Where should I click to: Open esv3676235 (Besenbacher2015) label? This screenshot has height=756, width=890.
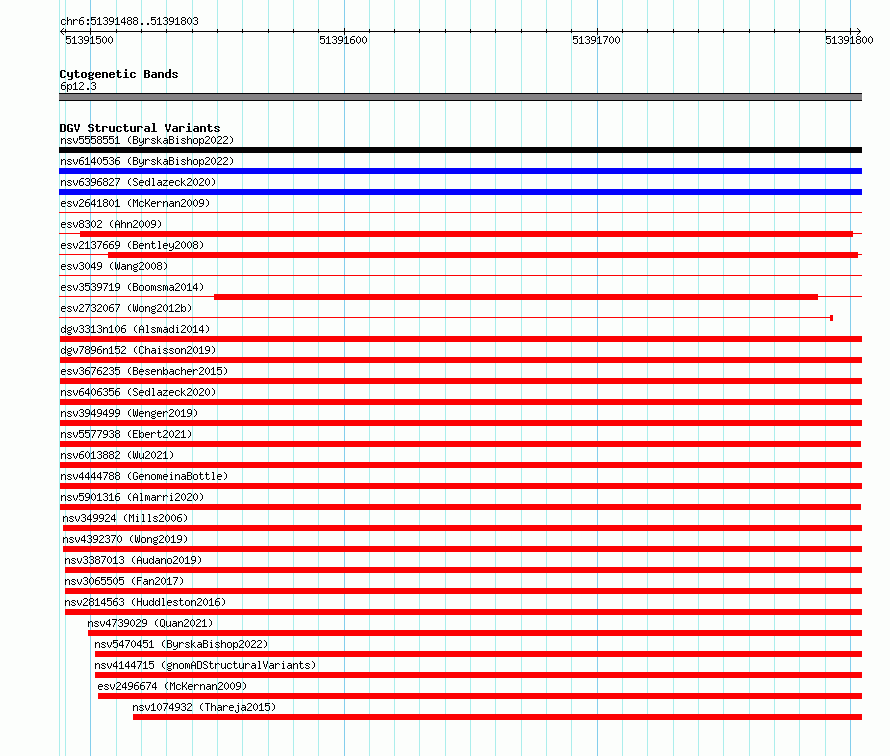(x=144, y=371)
